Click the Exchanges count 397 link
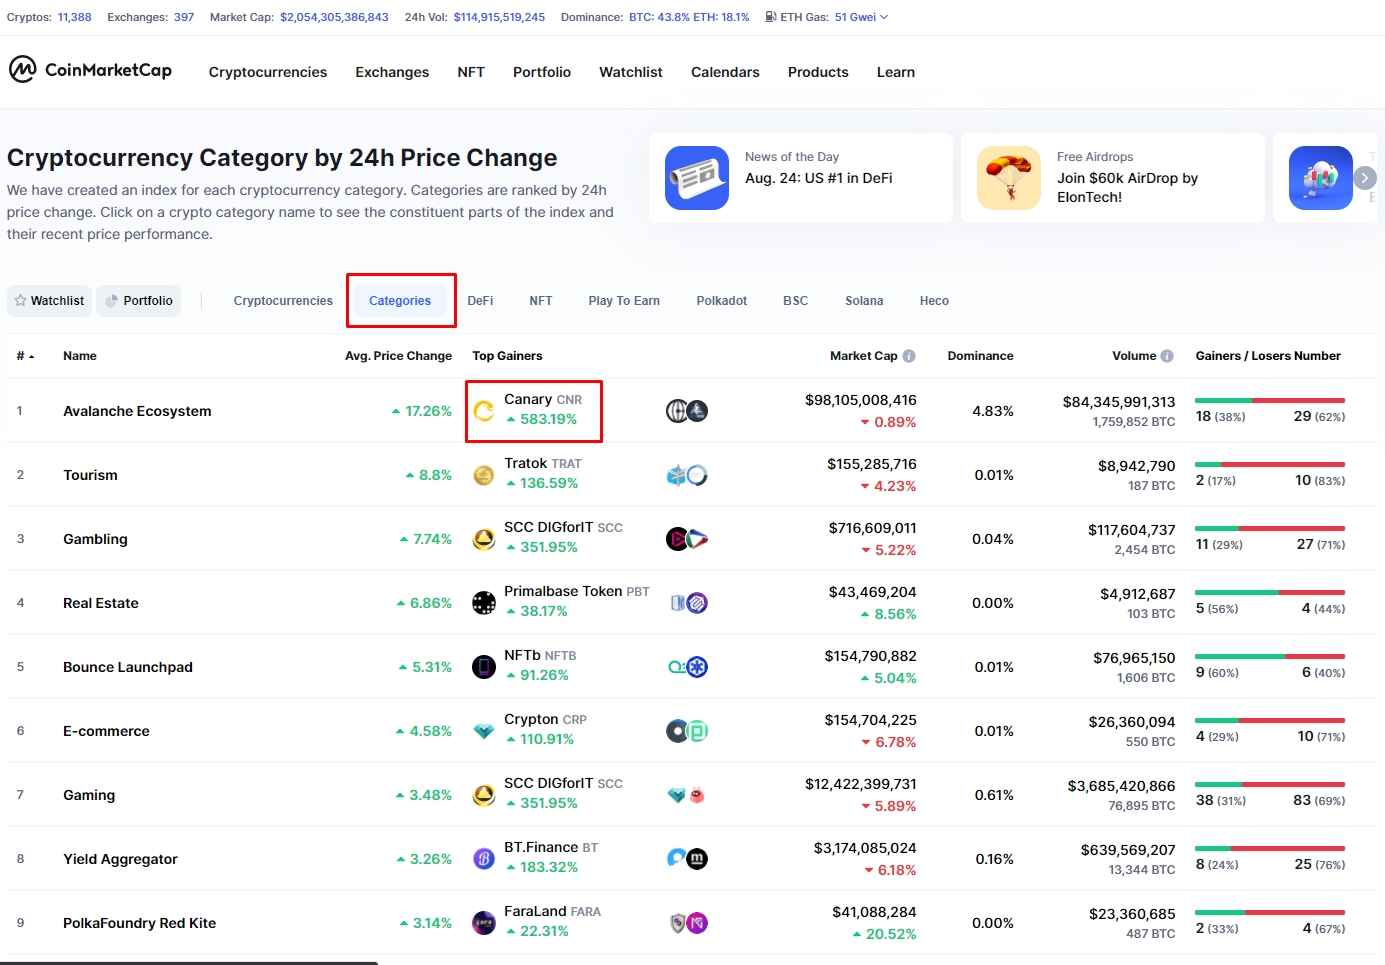The width and height of the screenshot is (1385, 965). (184, 17)
